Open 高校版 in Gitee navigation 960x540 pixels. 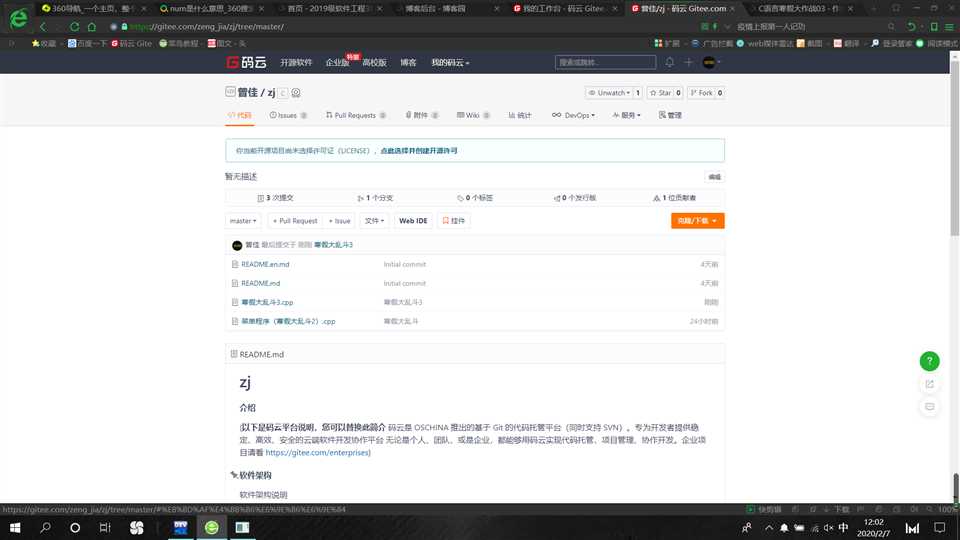coord(374,62)
